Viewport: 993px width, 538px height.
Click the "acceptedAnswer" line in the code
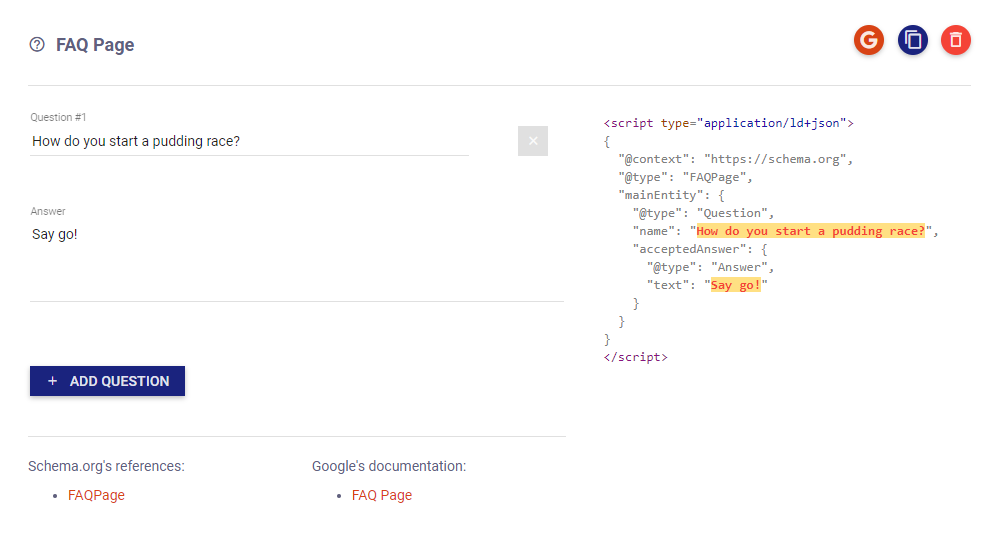point(700,249)
